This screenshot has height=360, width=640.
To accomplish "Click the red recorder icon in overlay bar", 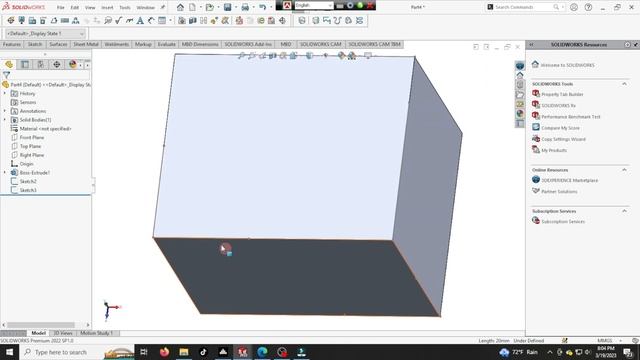I will point(287,5).
